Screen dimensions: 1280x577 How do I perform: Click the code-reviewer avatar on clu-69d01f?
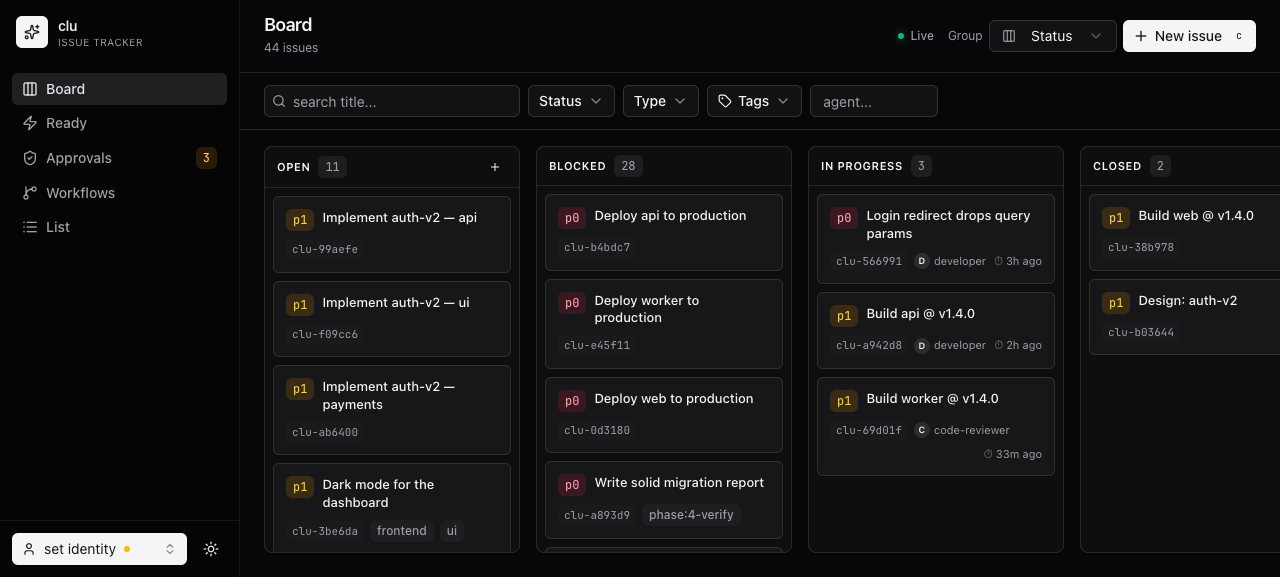pos(922,430)
